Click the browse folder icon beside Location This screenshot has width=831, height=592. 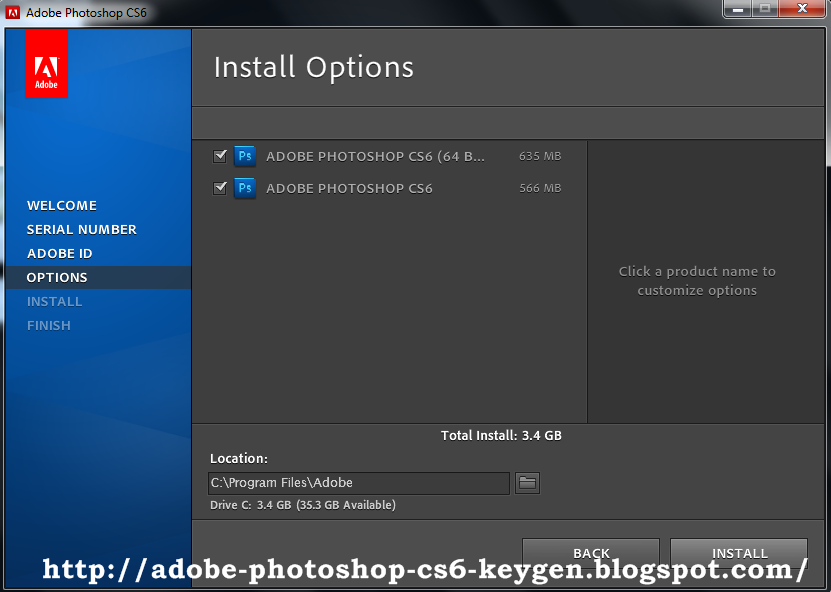point(527,483)
